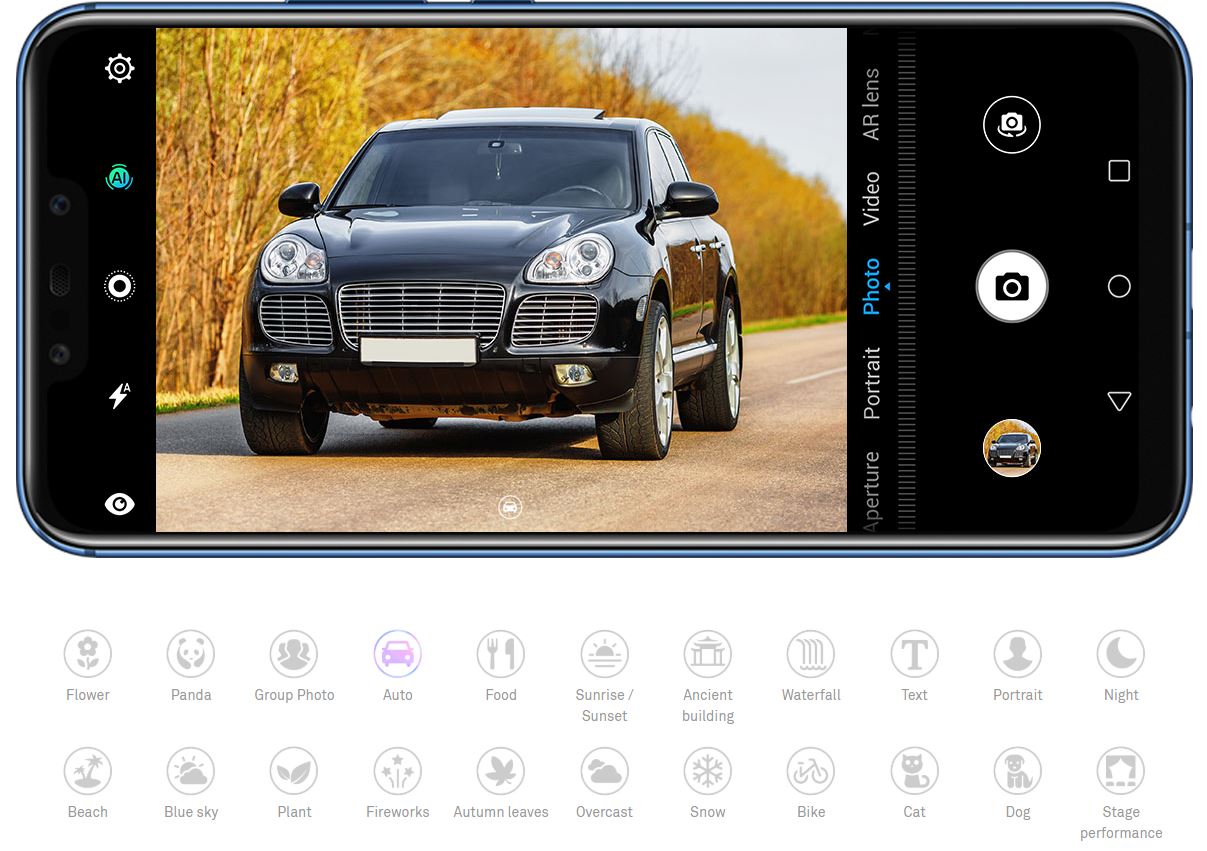Viewport: 1207px width, 851px height.
Task: Select the highlighted Auto car scene icon
Action: coord(397,654)
